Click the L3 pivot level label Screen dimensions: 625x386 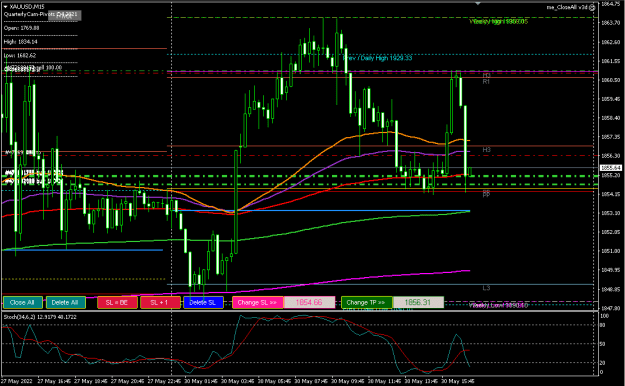(486, 288)
